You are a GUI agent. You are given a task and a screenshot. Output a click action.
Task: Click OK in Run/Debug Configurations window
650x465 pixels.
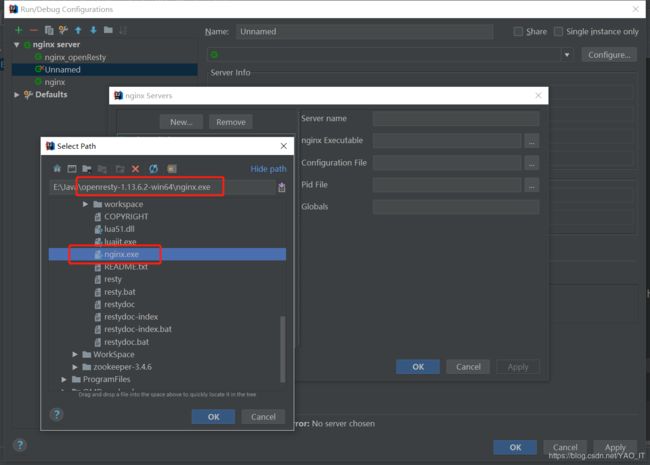coord(515,447)
